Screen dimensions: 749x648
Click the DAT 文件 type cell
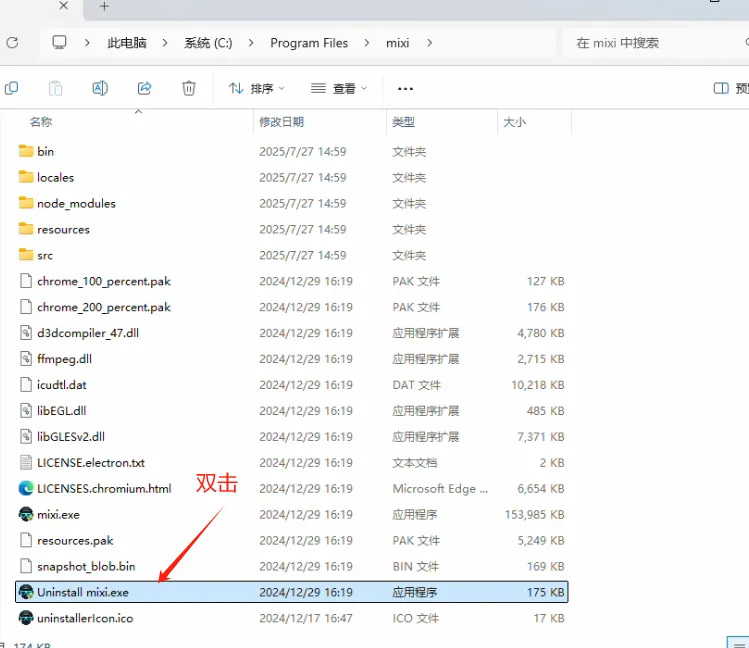click(416, 385)
